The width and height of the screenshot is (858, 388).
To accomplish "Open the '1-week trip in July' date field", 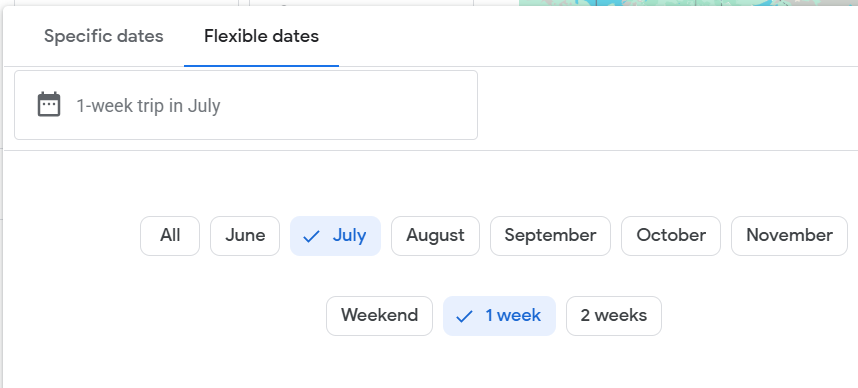I will tap(246, 105).
